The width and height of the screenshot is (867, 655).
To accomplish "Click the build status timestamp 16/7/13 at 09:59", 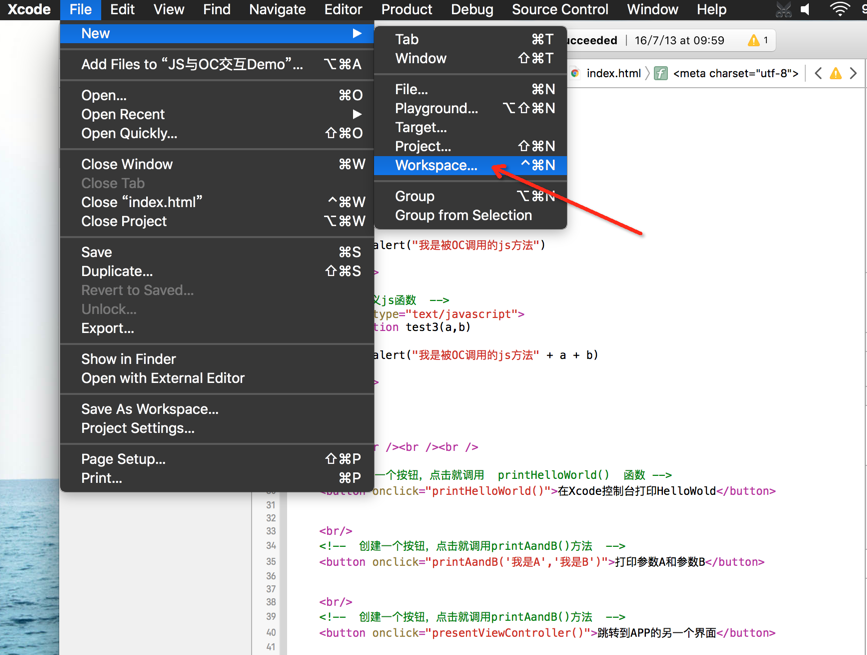I will (679, 40).
